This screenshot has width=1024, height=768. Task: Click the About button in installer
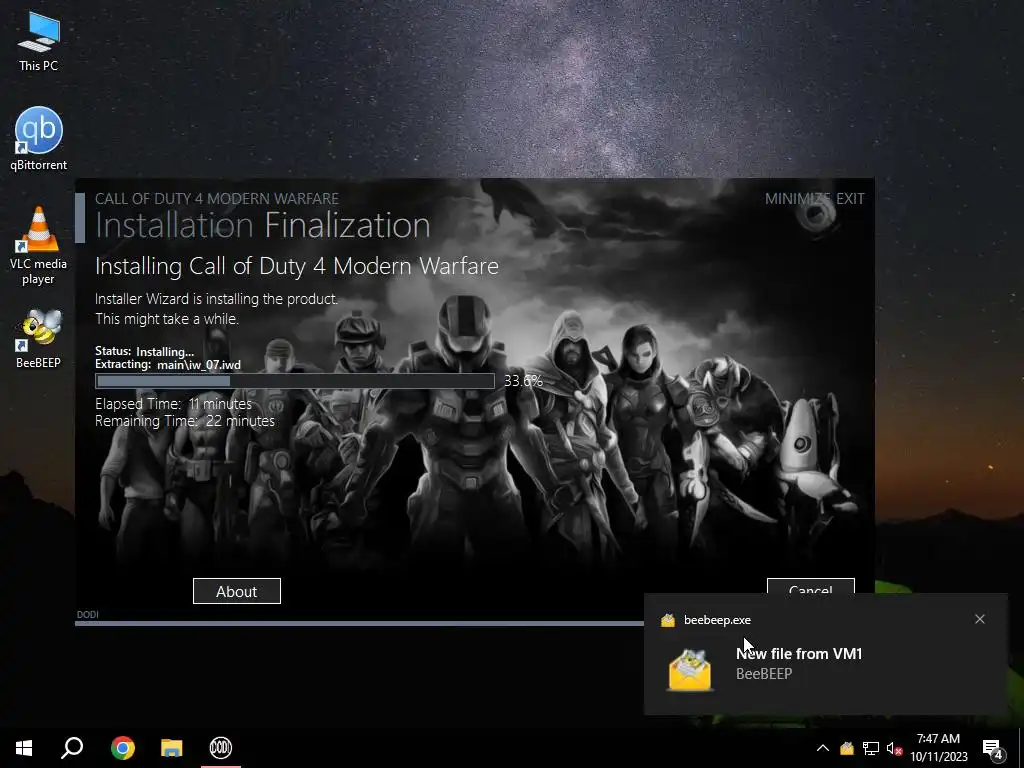236,591
